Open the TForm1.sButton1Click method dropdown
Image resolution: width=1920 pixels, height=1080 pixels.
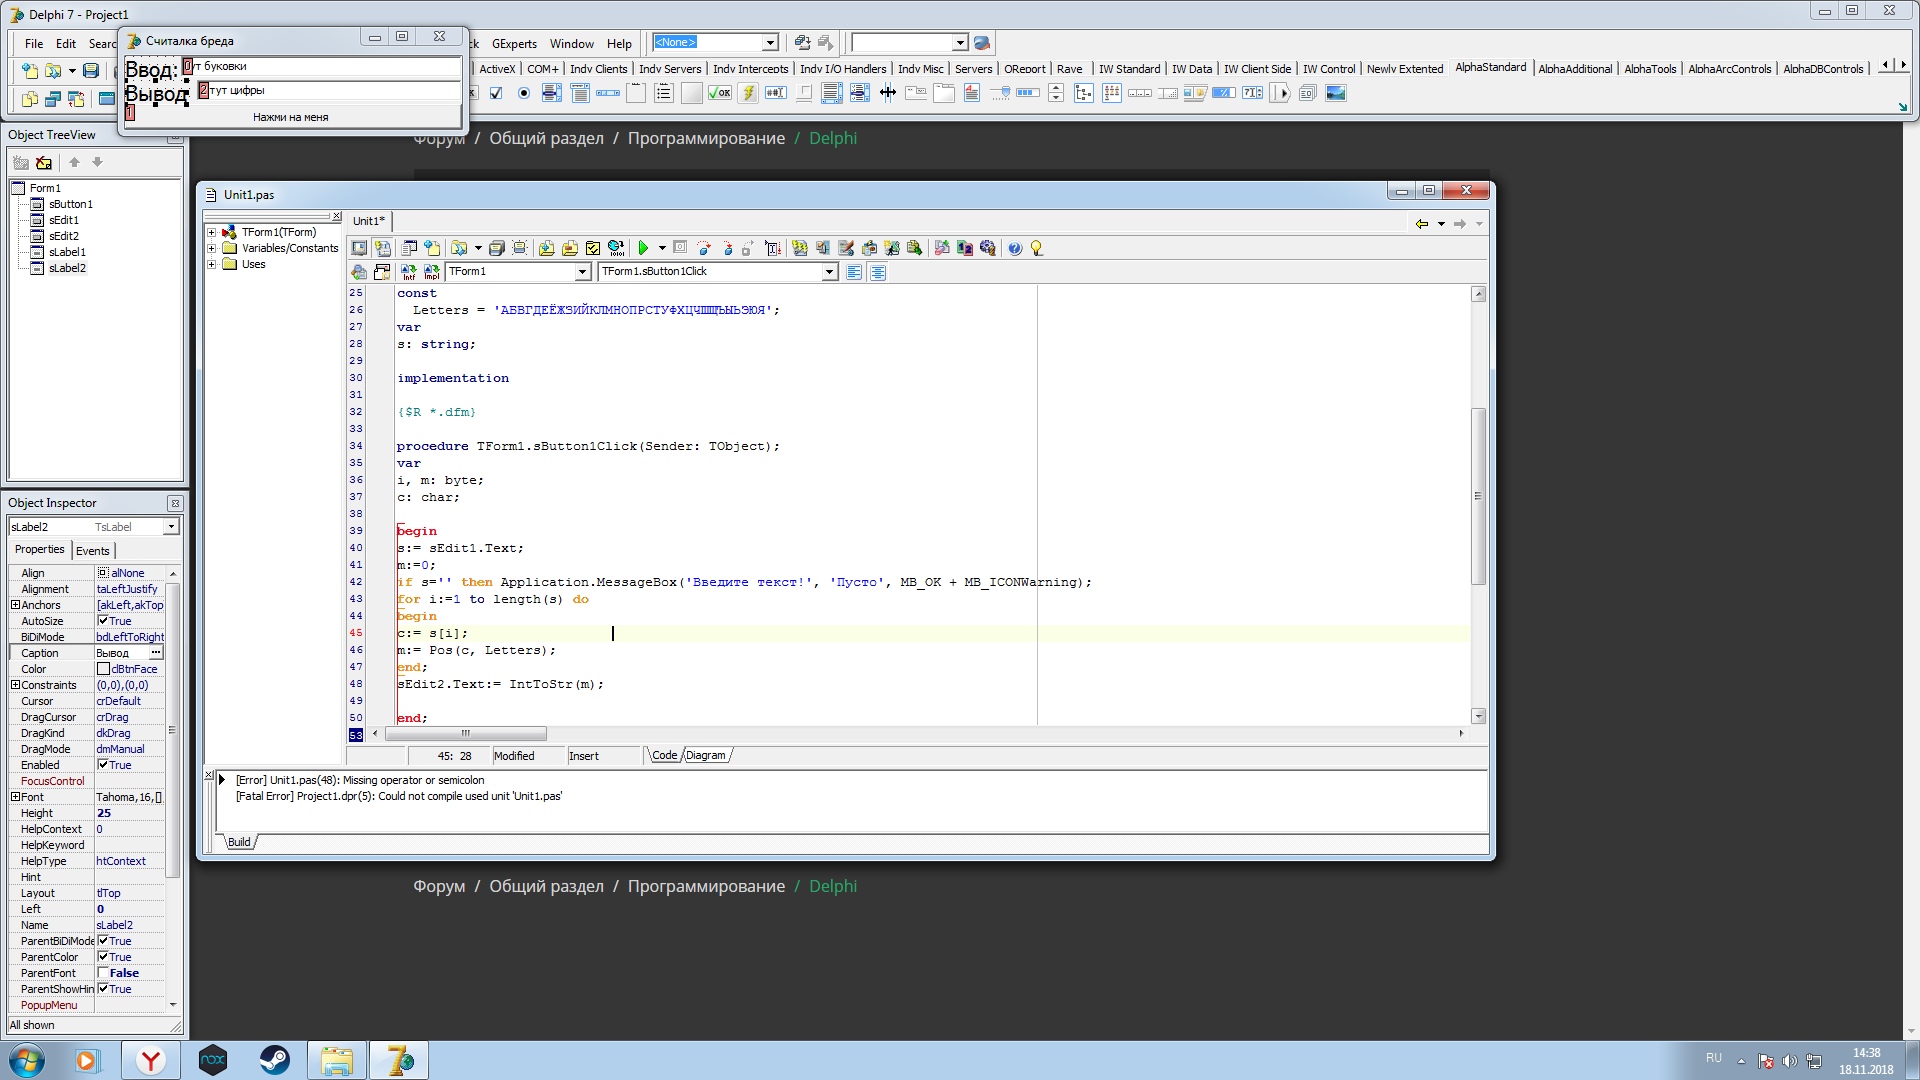pyautogui.click(x=829, y=272)
